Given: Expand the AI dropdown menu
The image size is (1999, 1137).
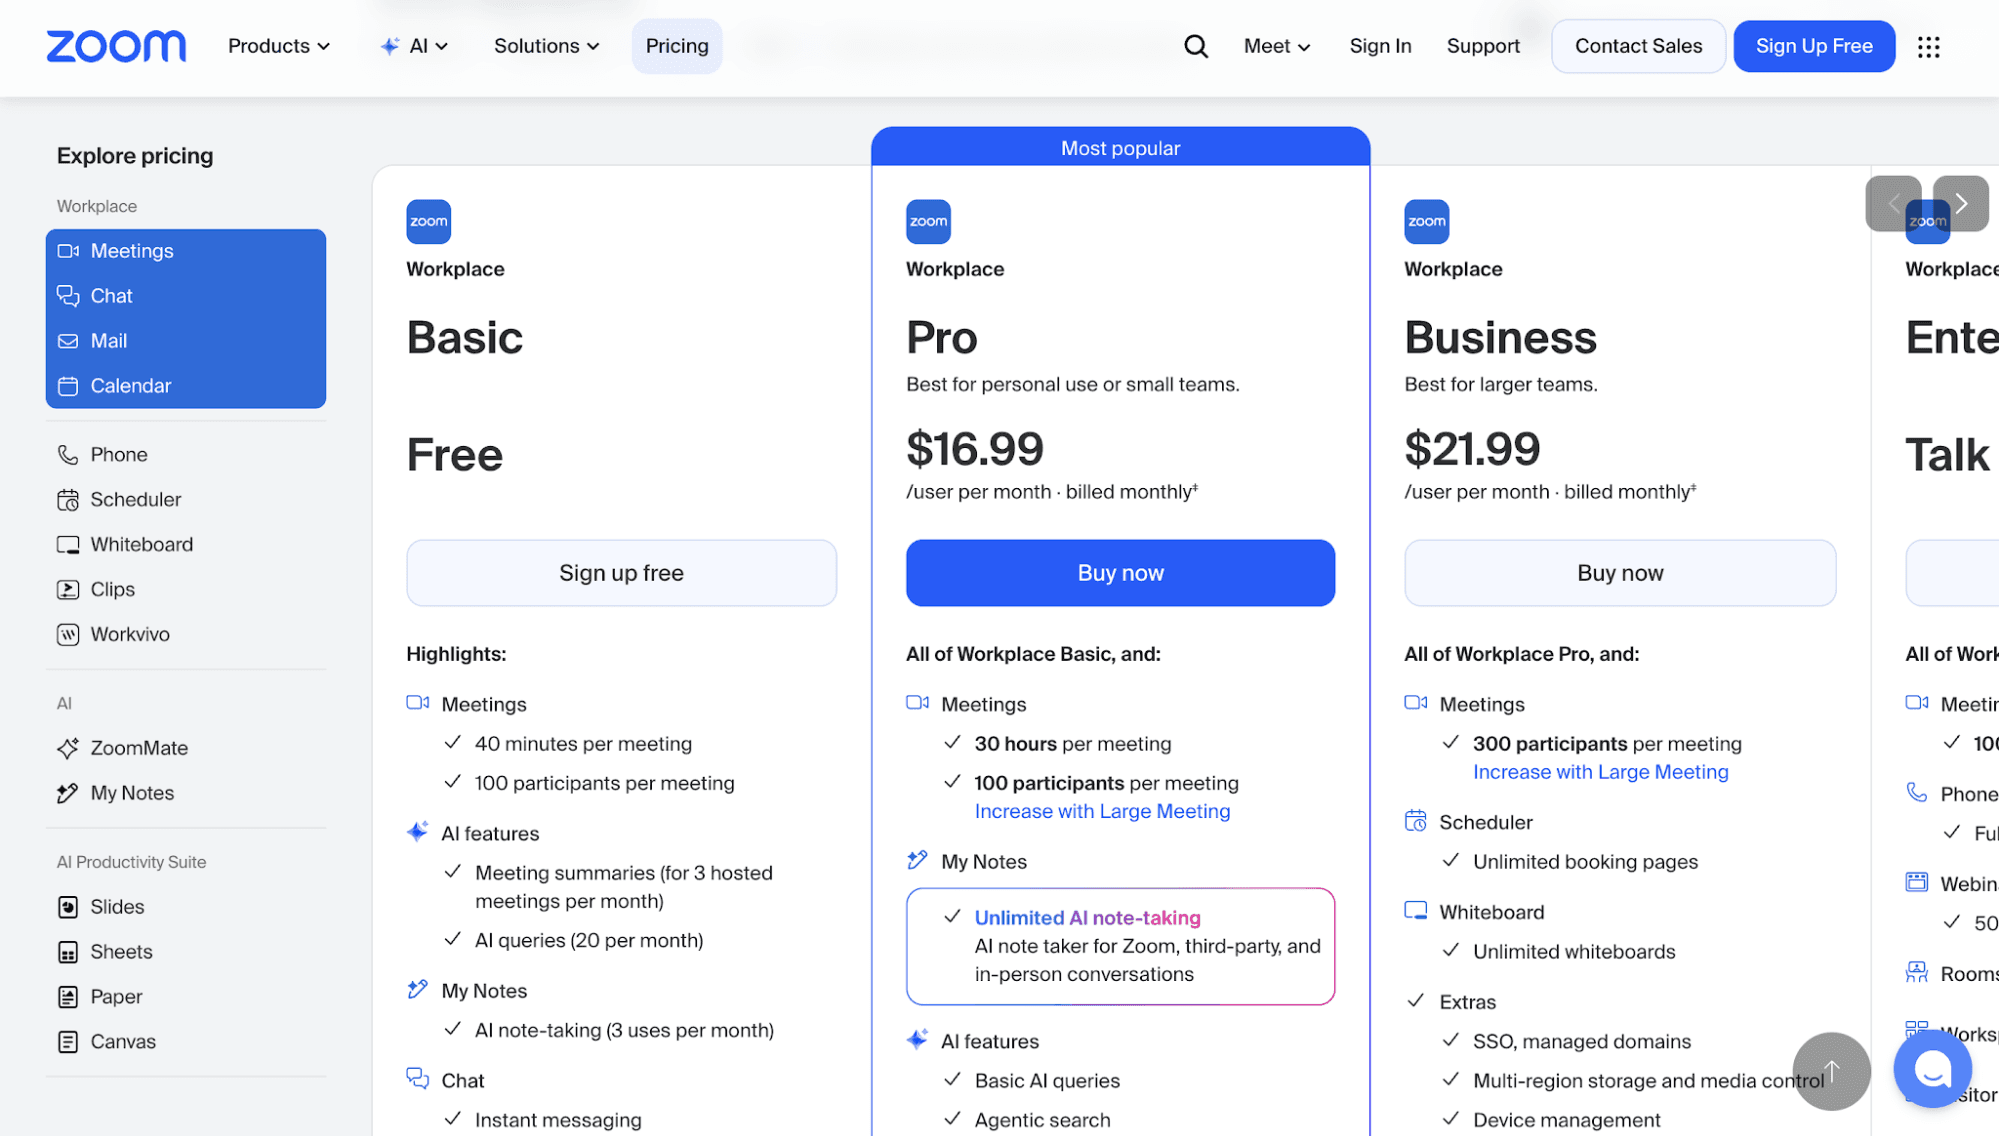Looking at the screenshot, I should click(414, 46).
